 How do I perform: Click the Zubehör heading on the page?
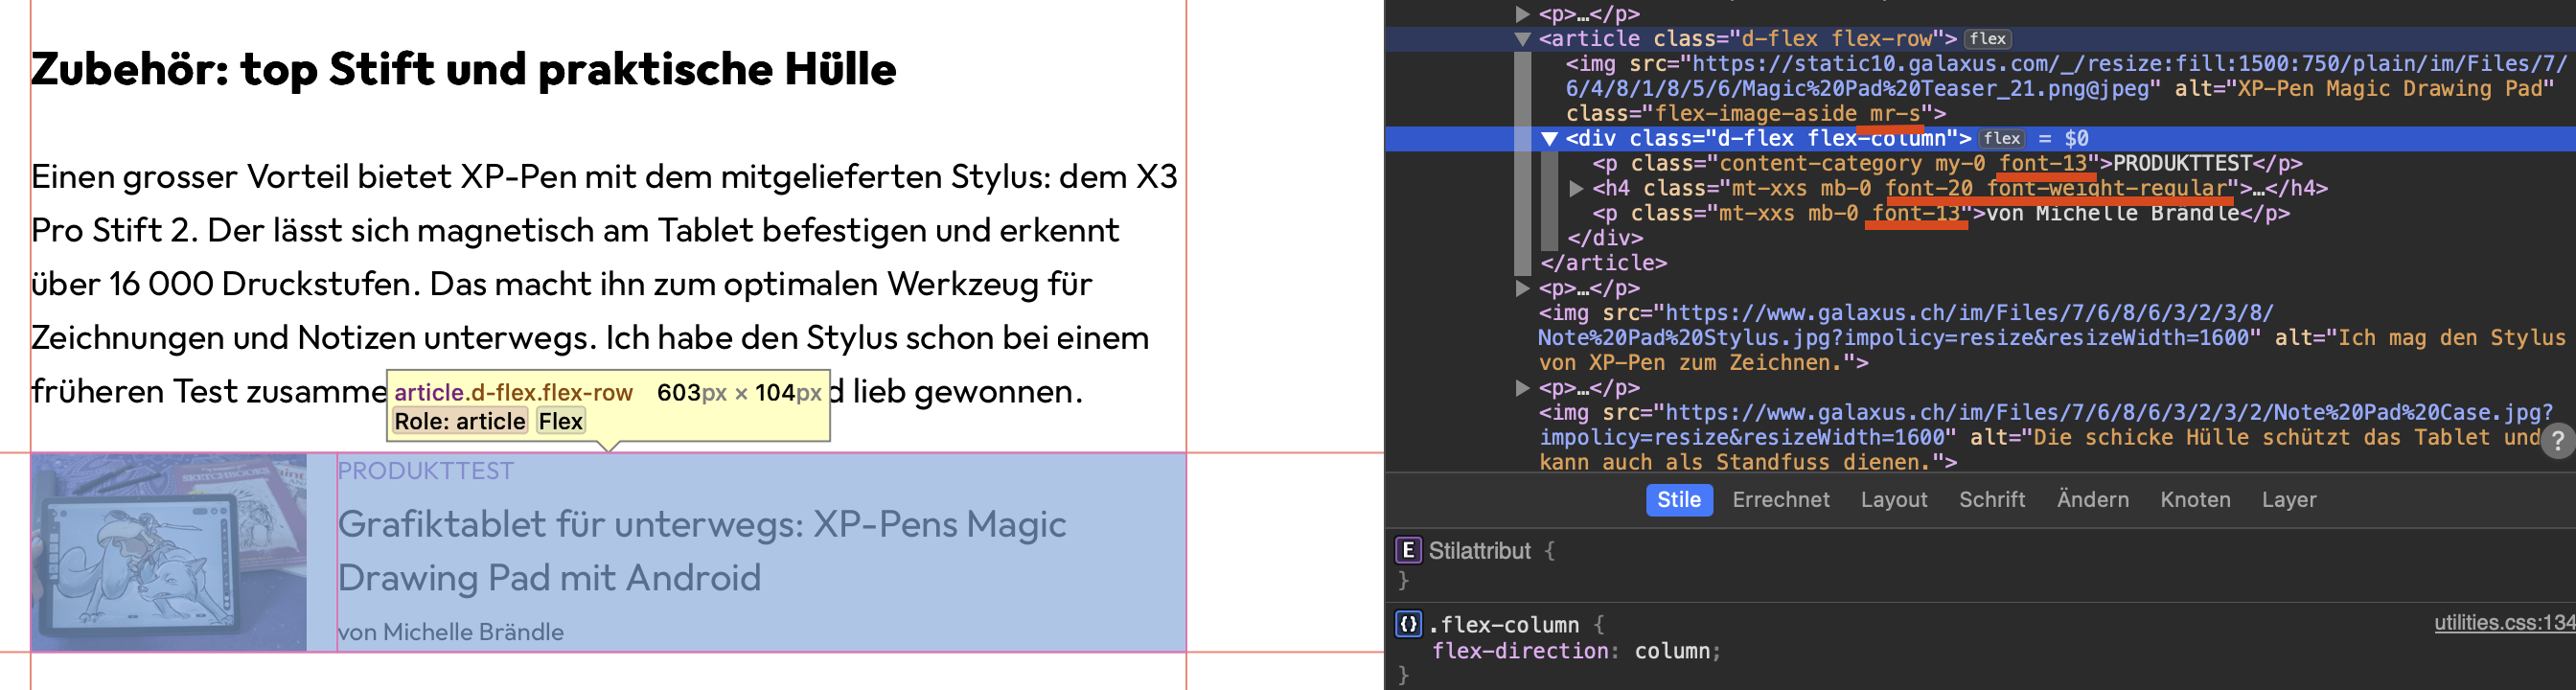click(464, 69)
